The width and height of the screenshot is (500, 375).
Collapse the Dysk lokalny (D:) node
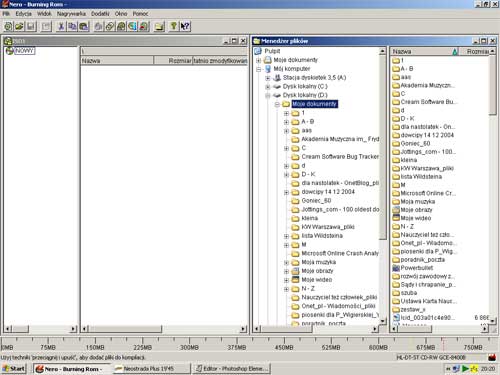[268, 95]
